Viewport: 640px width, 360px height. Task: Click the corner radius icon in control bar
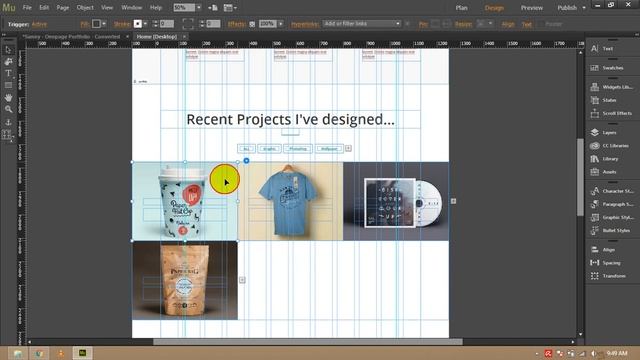coord(188,24)
